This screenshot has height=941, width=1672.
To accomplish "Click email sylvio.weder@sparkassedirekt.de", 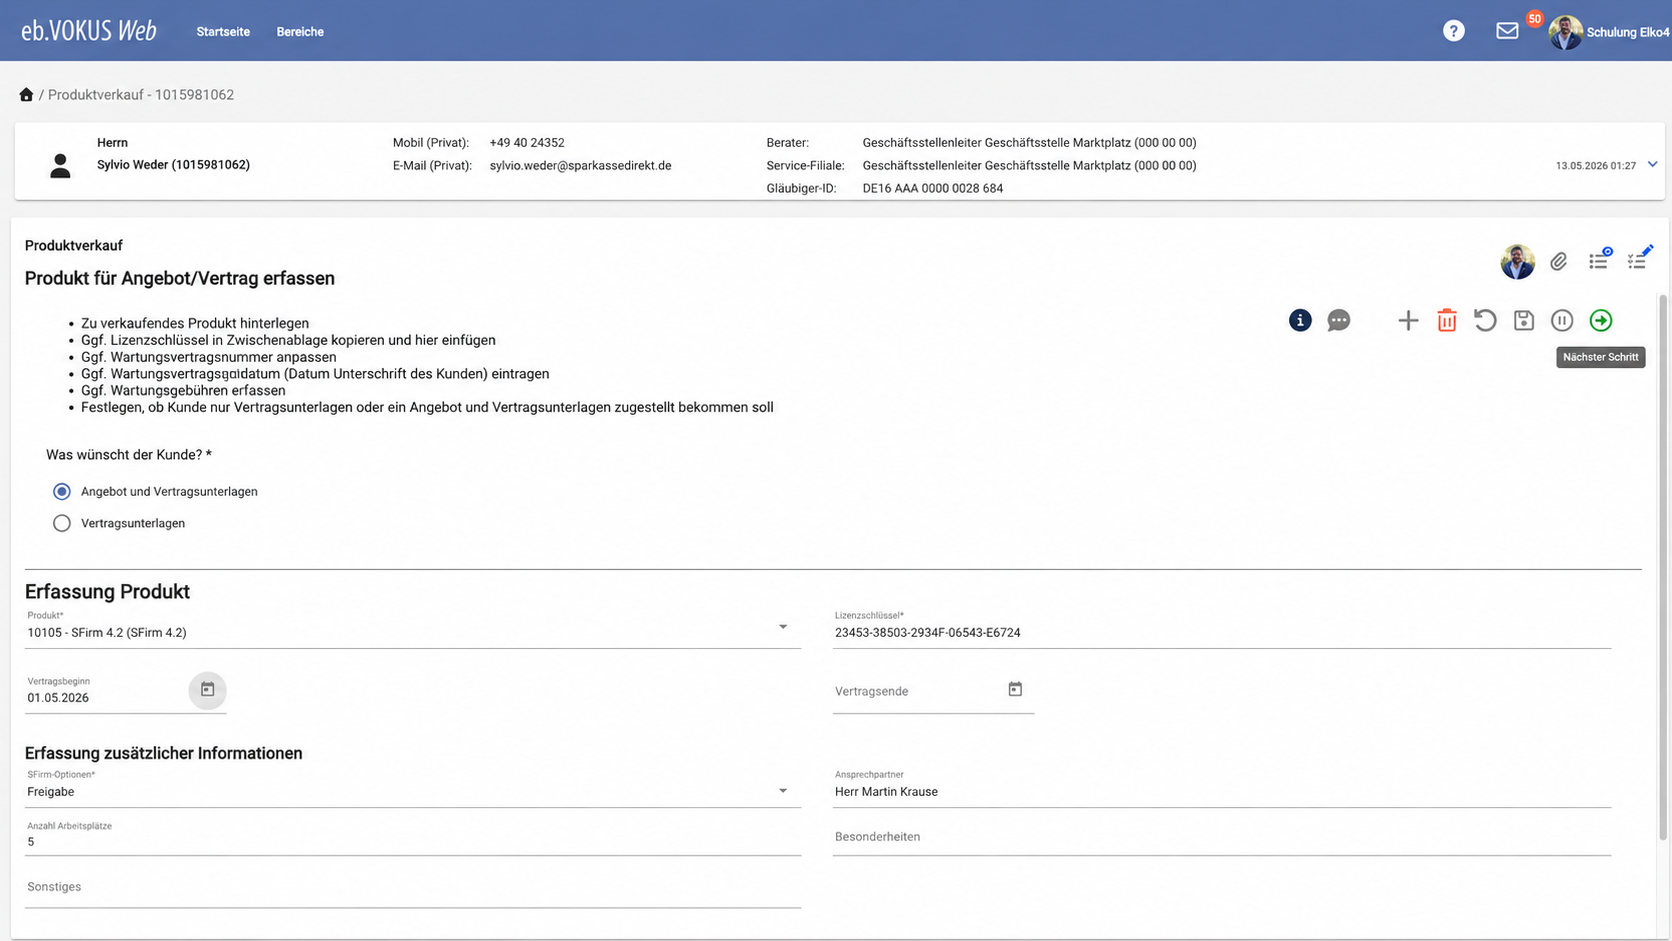I will [580, 166].
